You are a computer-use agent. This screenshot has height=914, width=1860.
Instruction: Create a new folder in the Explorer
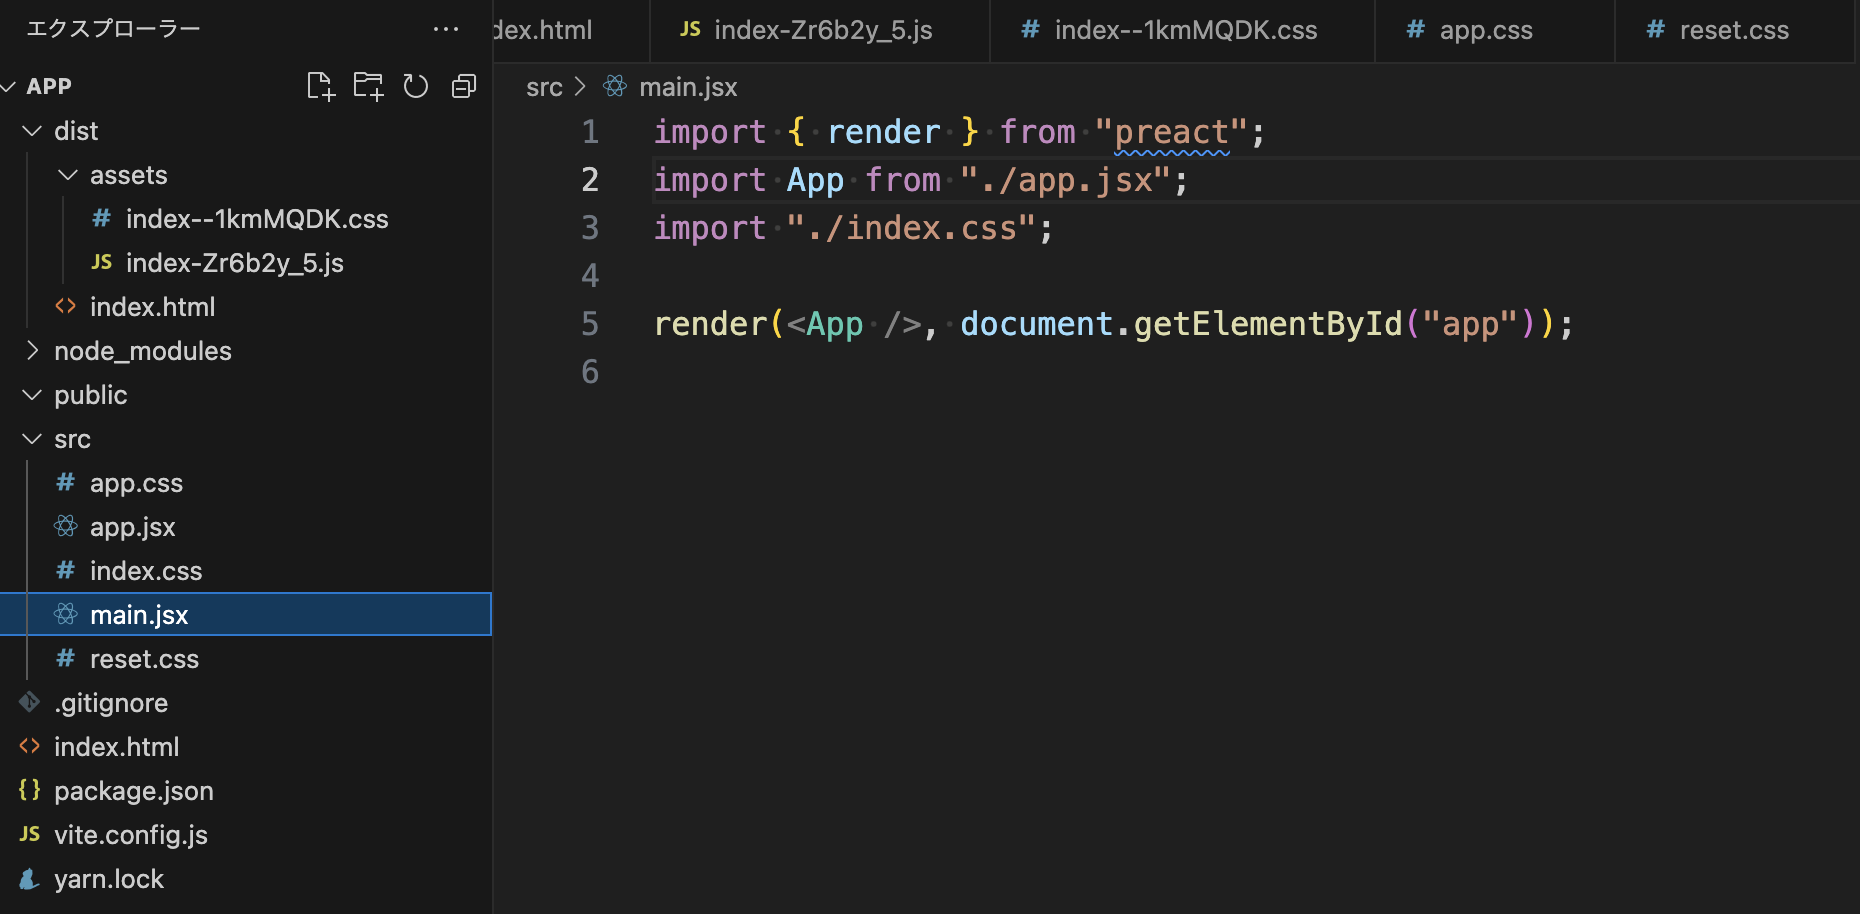click(368, 86)
